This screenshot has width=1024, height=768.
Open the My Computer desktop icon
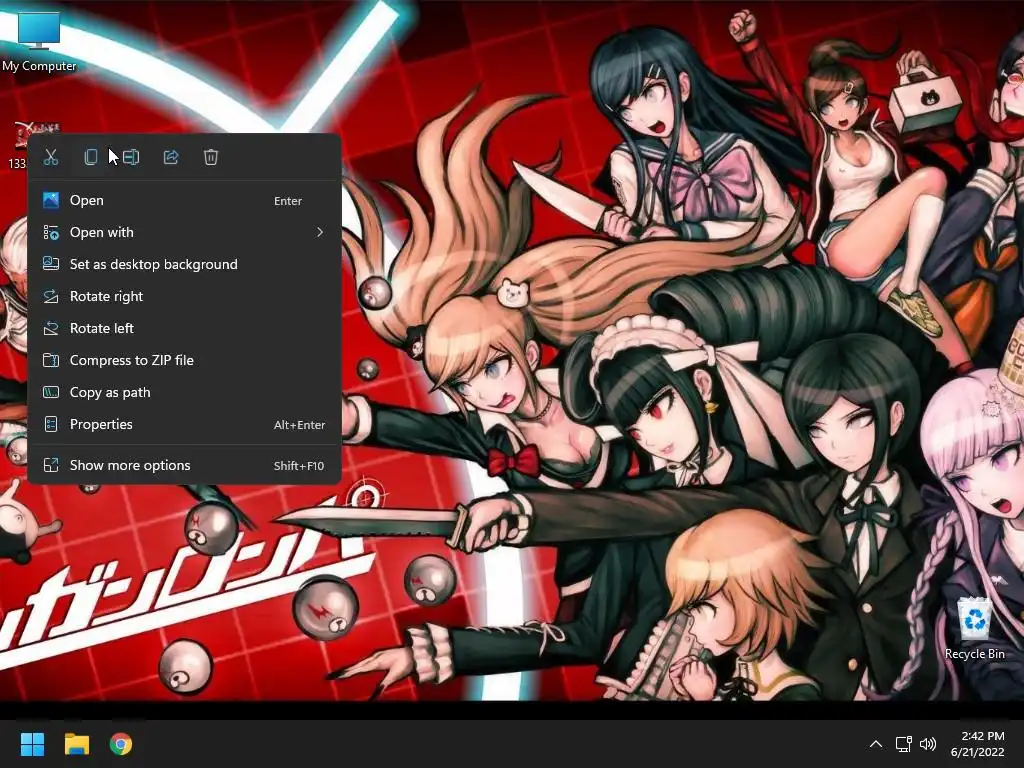click(39, 40)
